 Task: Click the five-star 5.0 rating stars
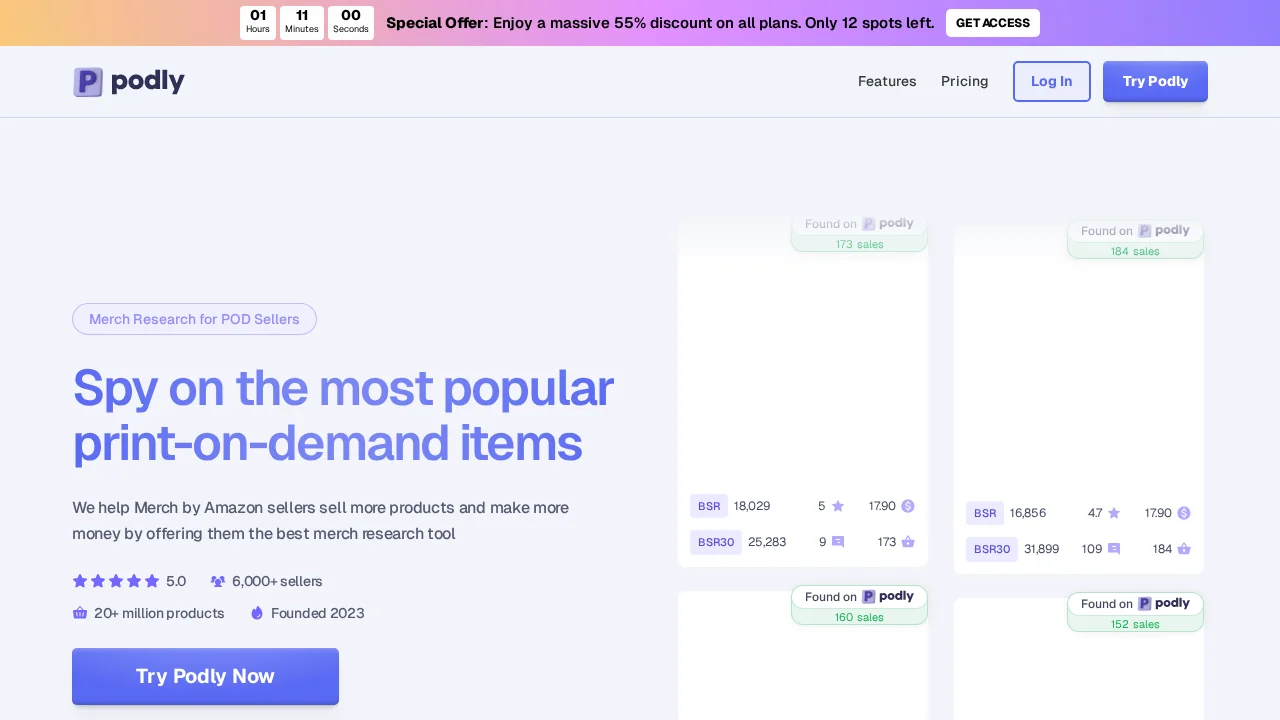pos(115,581)
